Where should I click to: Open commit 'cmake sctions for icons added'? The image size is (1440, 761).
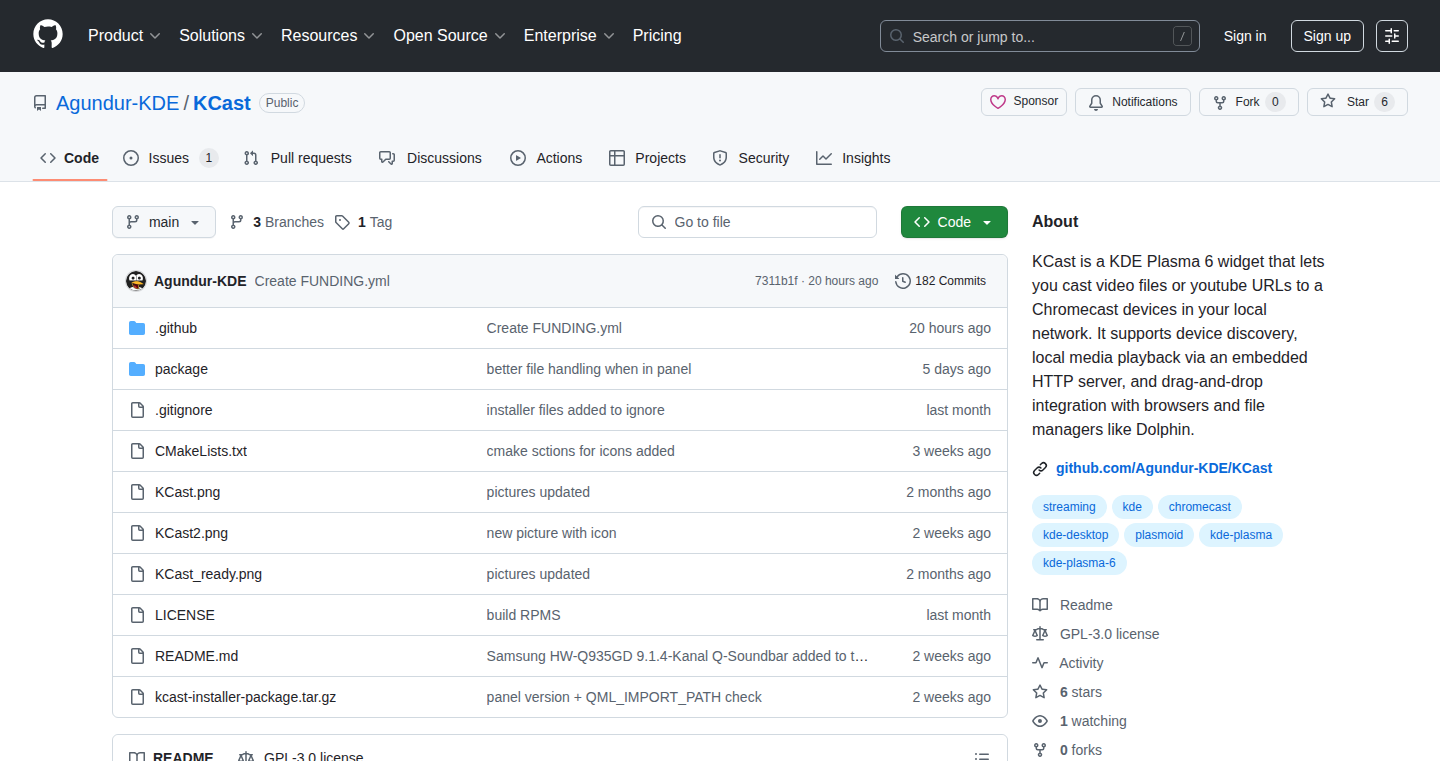point(581,451)
